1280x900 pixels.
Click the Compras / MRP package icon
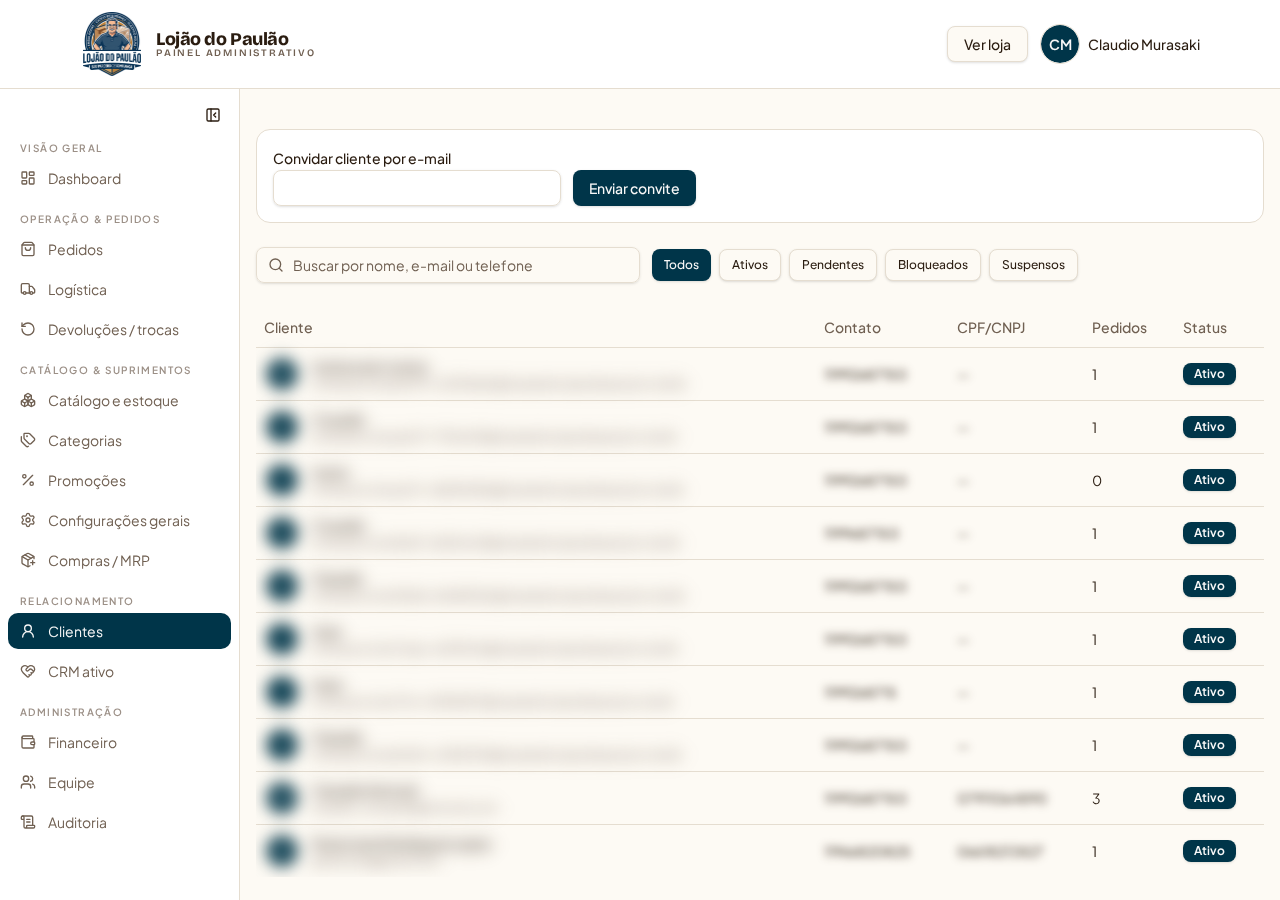pos(28,560)
